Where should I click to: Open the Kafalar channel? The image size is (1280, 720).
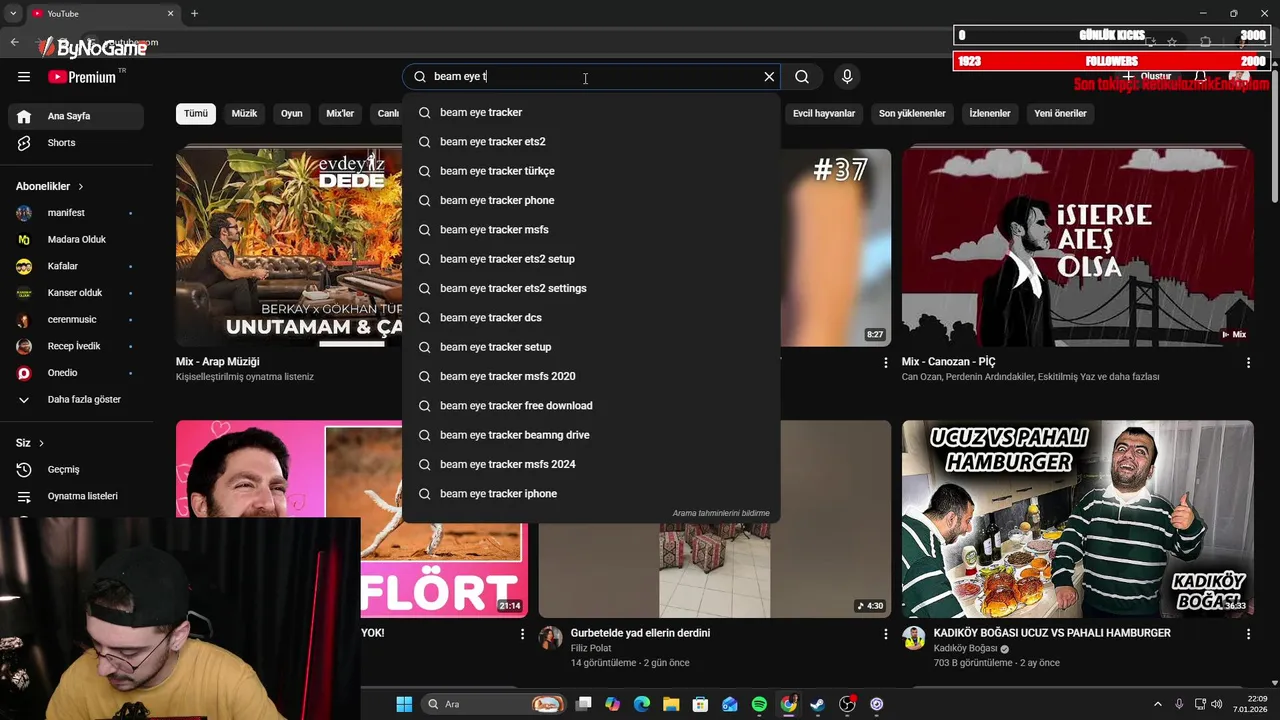pyautogui.click(x=76, y=266)
